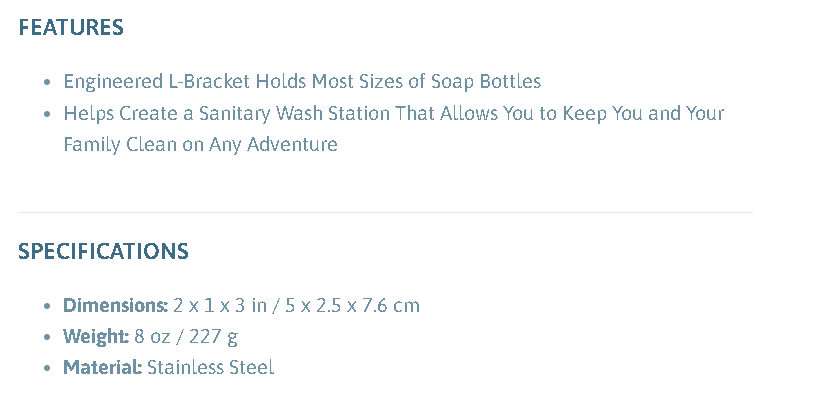Image resolution: width=825 pixels, height=409 pixels.
Task: Click the bullet before Material
Action: 47,367
